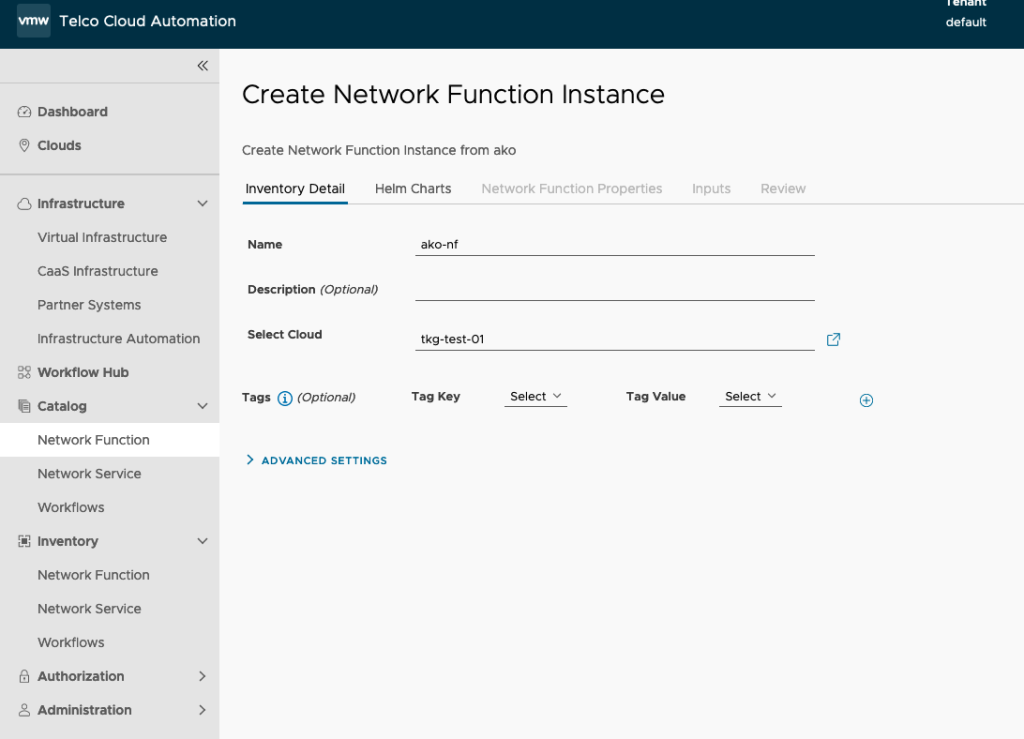Expand the Administration section chevron
Viewport: 1024px width, 739px height.
pos(202,710)
